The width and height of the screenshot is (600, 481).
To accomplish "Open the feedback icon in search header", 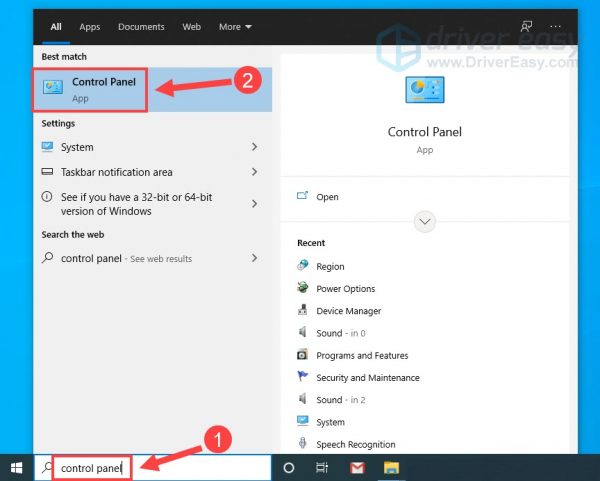I will pos(527,27).
